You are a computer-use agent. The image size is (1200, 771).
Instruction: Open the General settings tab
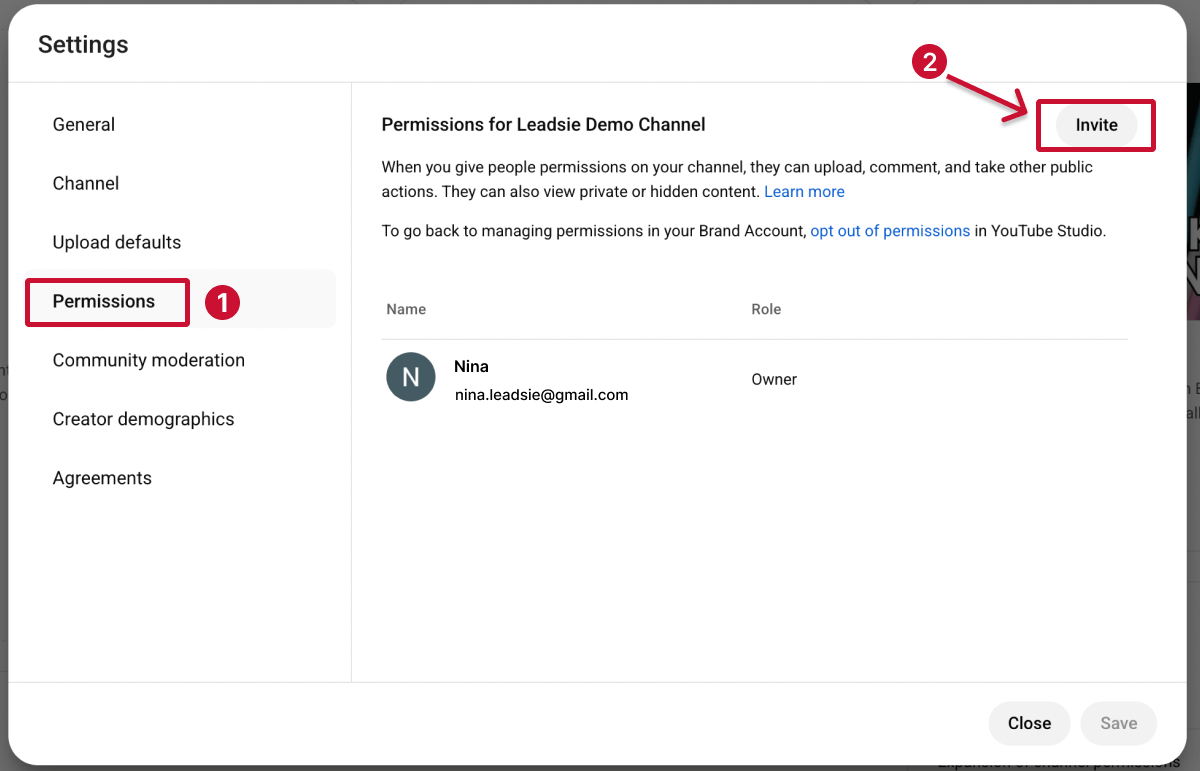click(84, 125)
